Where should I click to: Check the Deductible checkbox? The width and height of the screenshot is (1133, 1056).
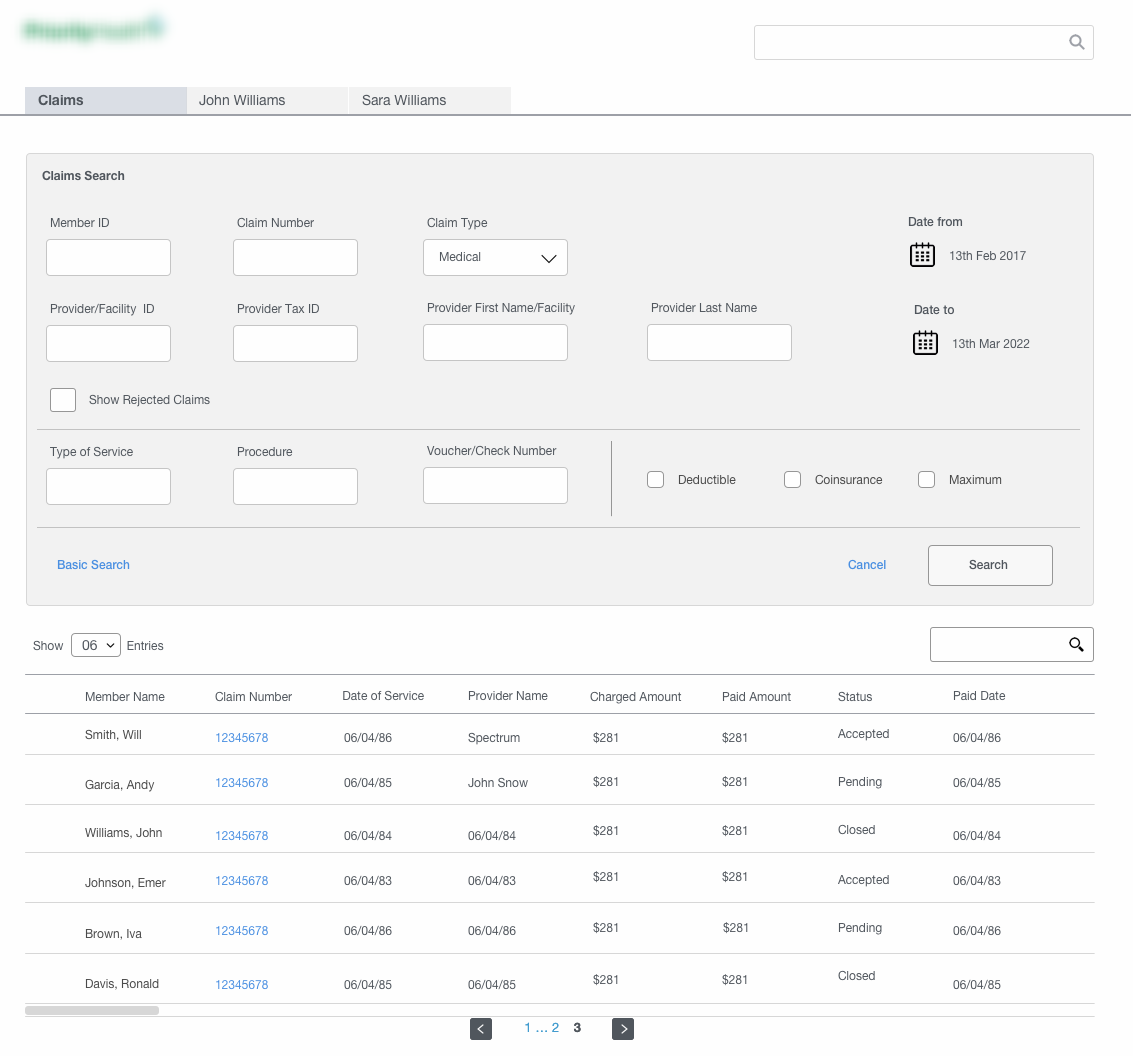pyautogui.click(x=656, y=480)
